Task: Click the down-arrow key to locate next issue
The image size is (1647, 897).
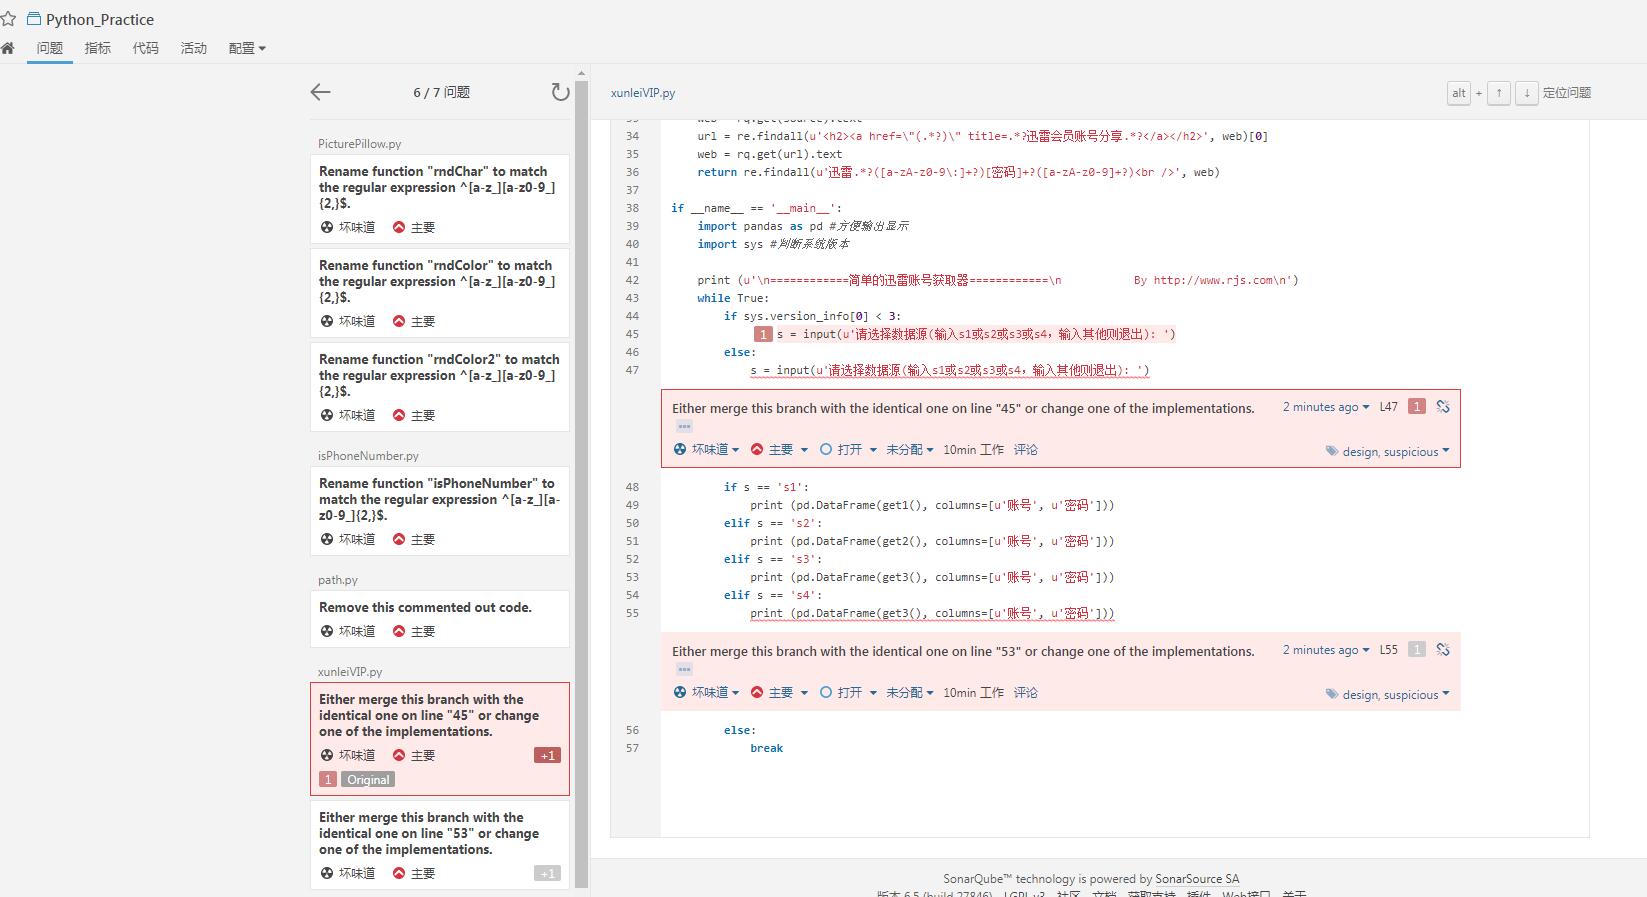Action: [x=1526, y=93]
